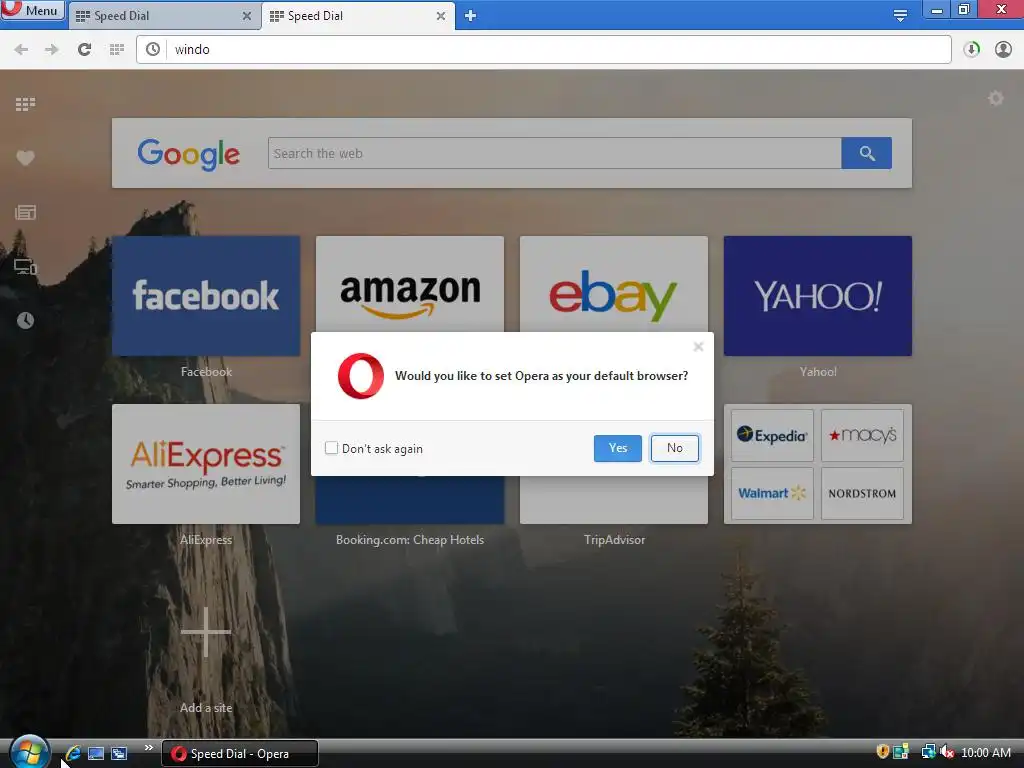The width and height of the screenshot is (1024, 768).
Task: Close the second Speed Dial tab
Action: point(441,16)
